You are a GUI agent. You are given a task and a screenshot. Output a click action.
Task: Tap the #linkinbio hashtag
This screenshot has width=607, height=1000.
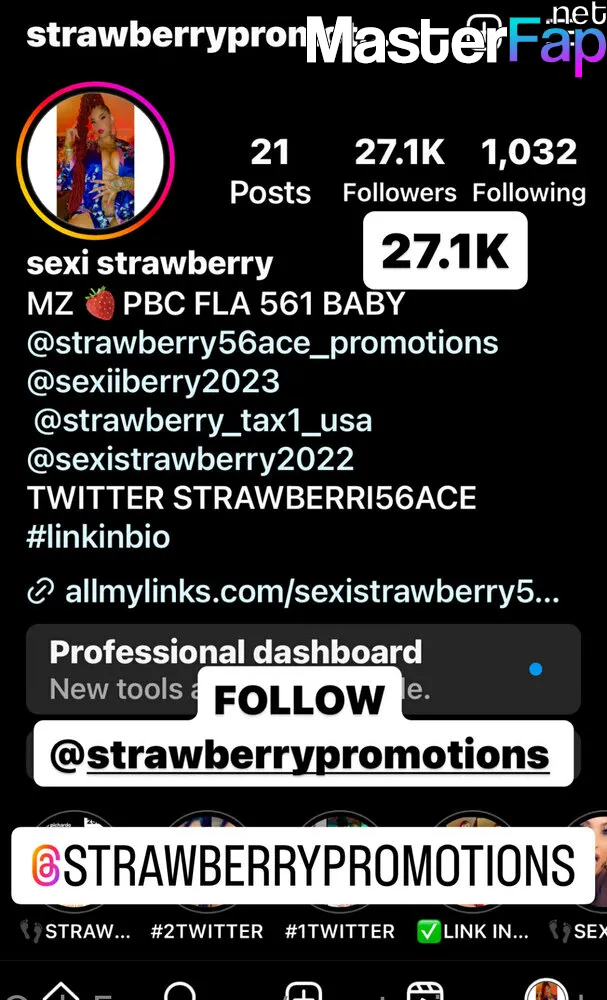click(98, 537)
